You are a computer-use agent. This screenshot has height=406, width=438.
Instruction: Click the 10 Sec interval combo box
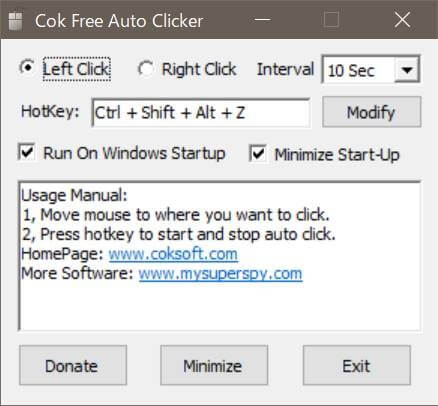pos(371,70)
